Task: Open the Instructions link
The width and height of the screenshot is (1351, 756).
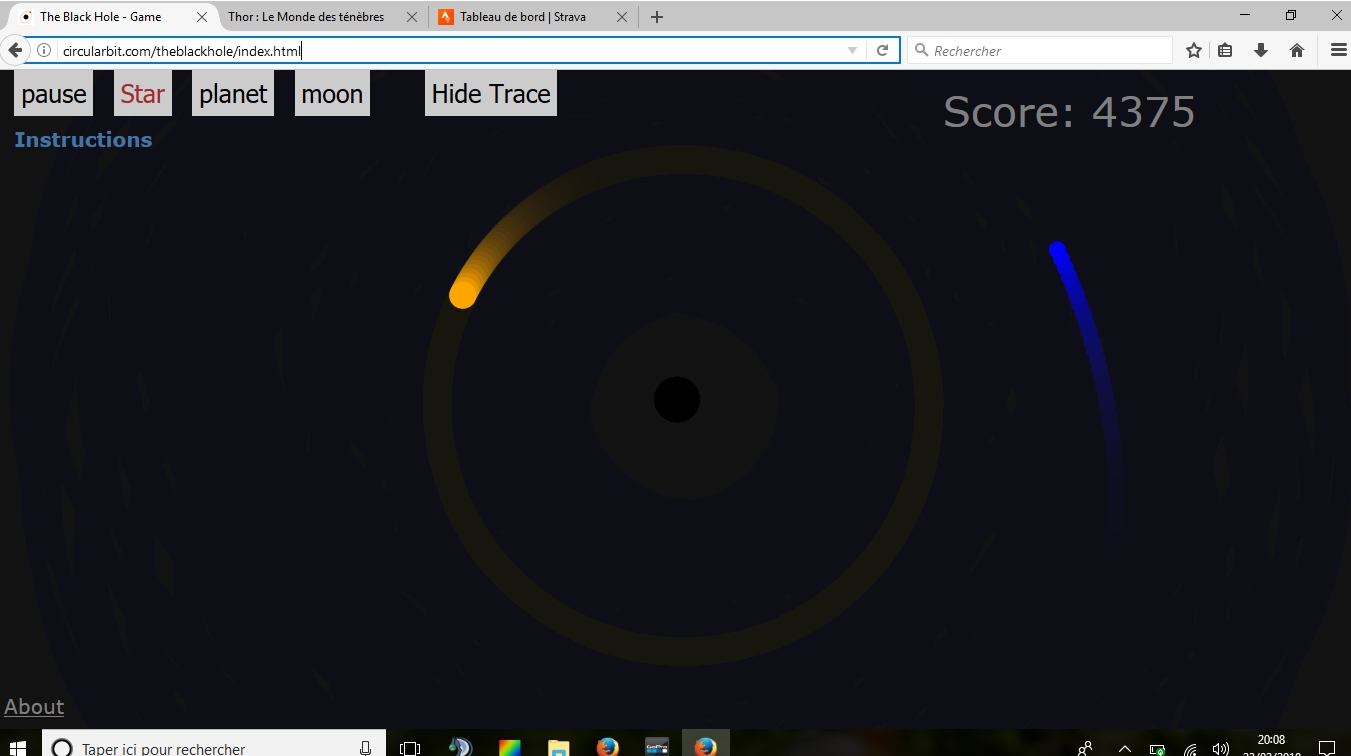Action: pos(83,140)
